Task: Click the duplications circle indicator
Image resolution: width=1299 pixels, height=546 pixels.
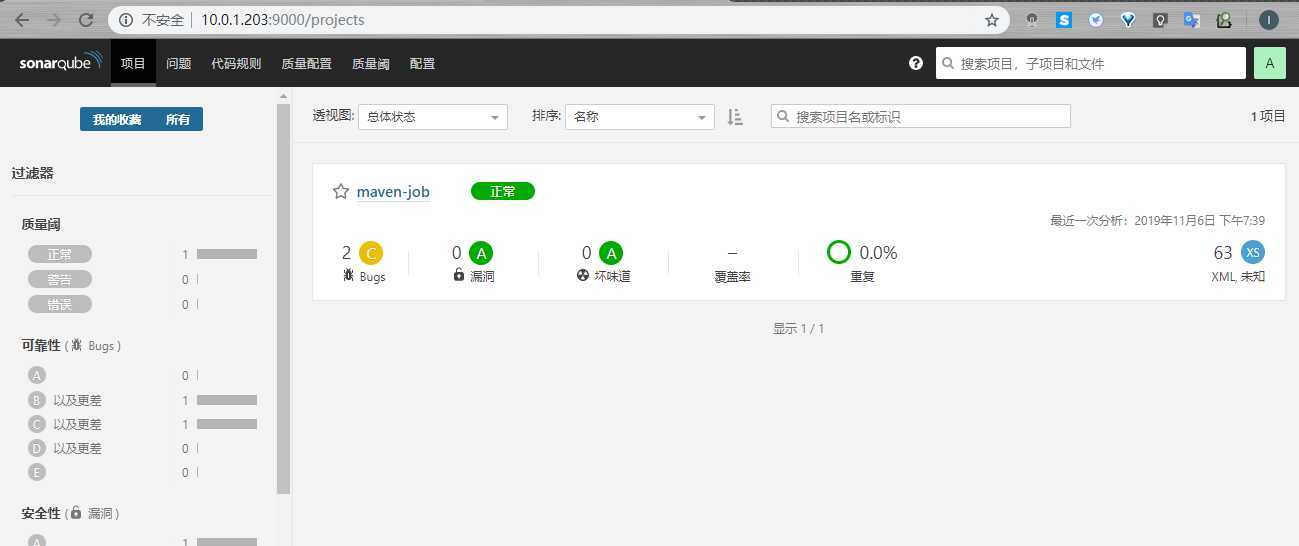Action: pos(839,252)
